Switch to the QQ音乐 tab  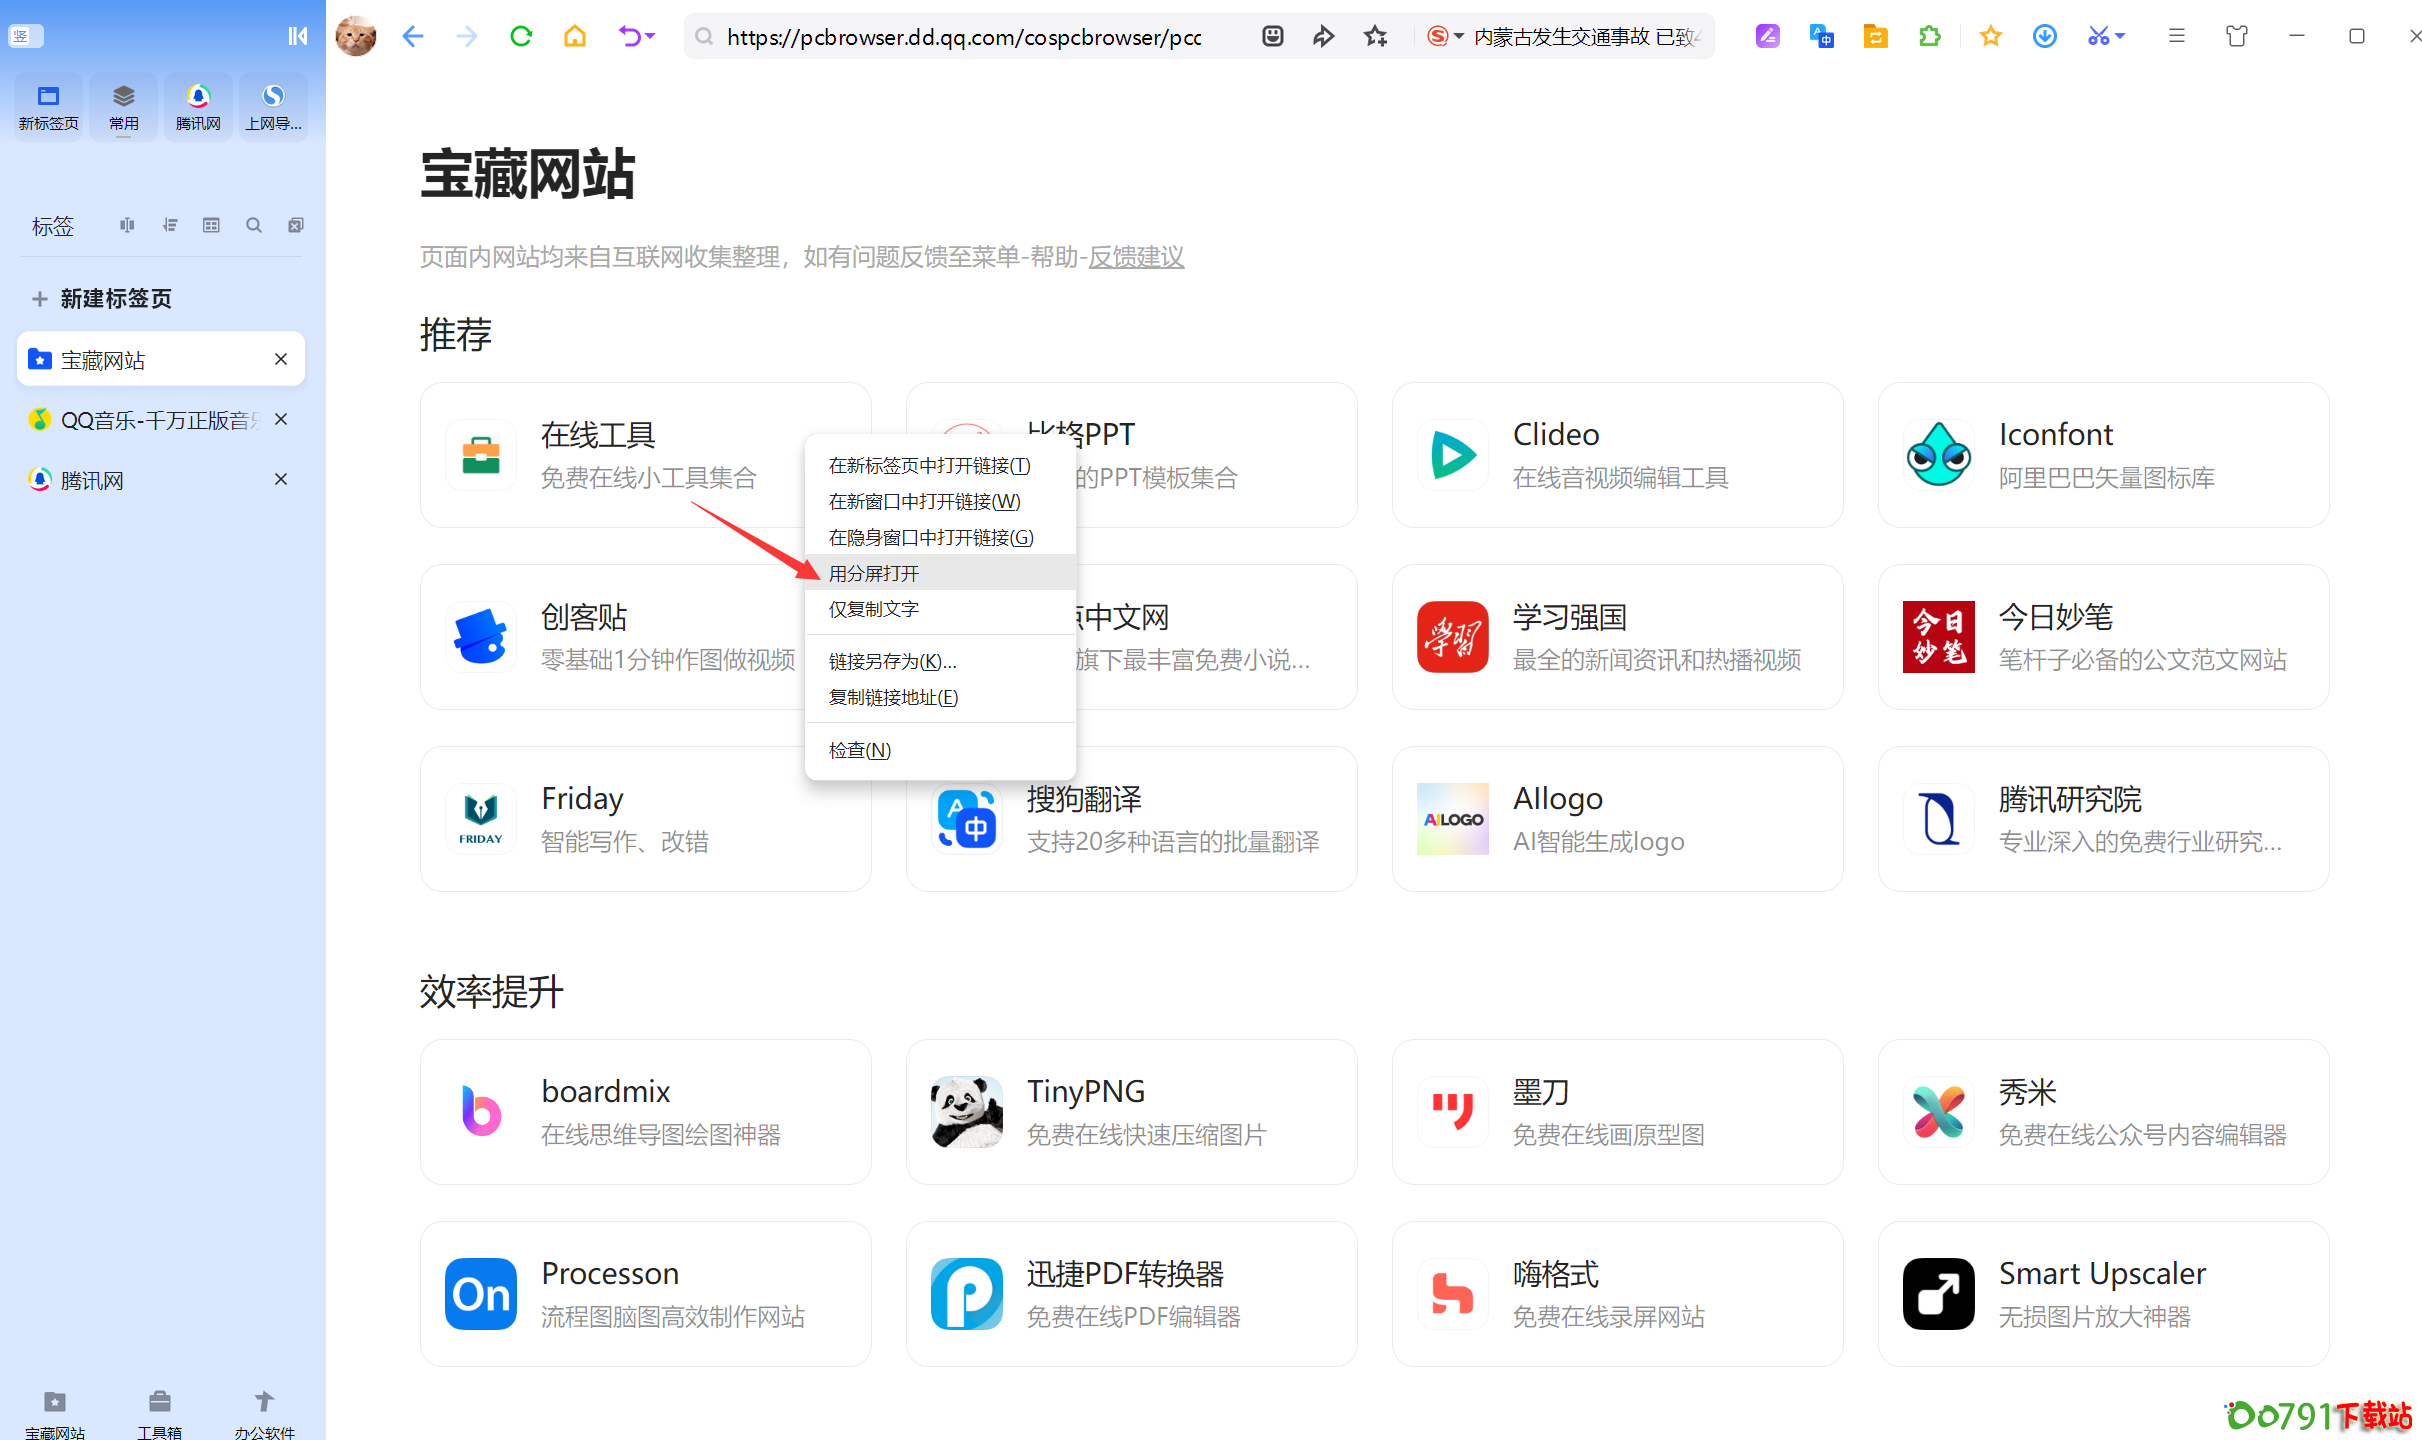[150, 420]
